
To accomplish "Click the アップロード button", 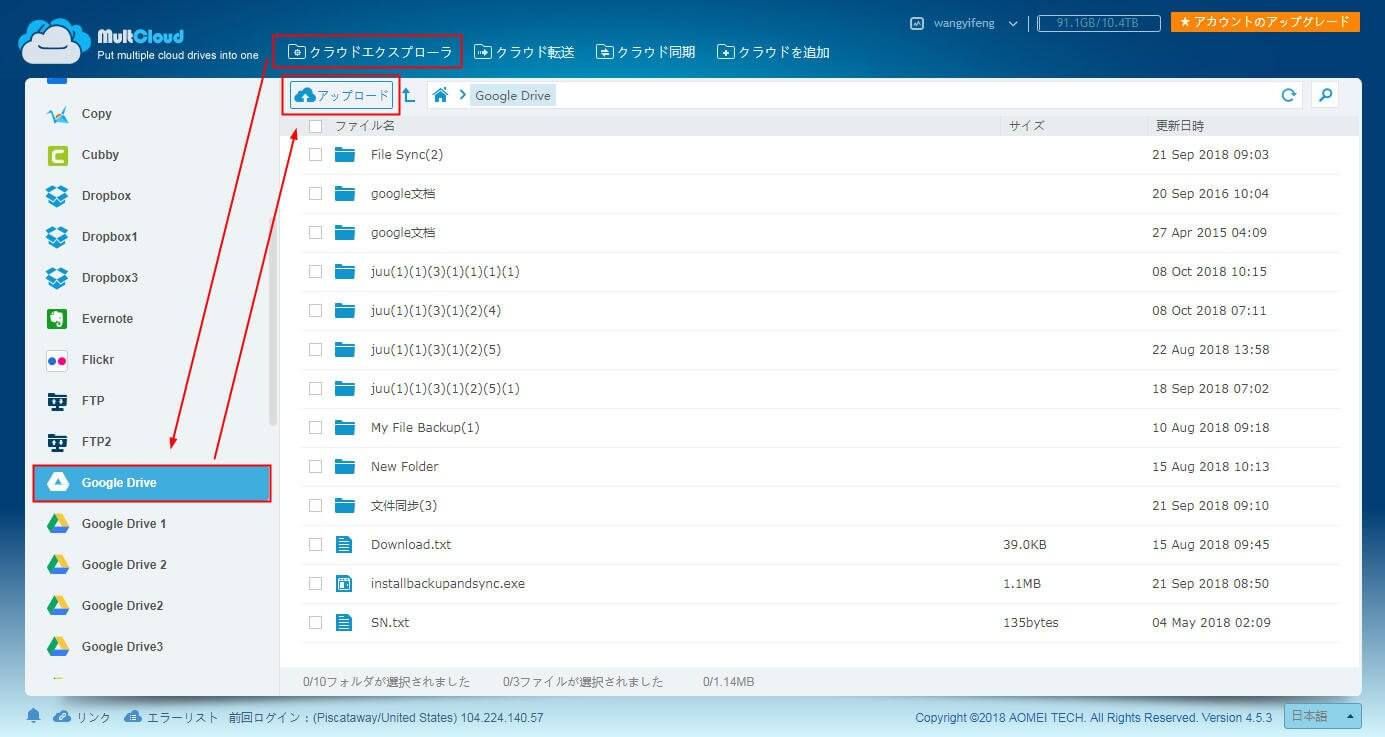I will [342, 95].
